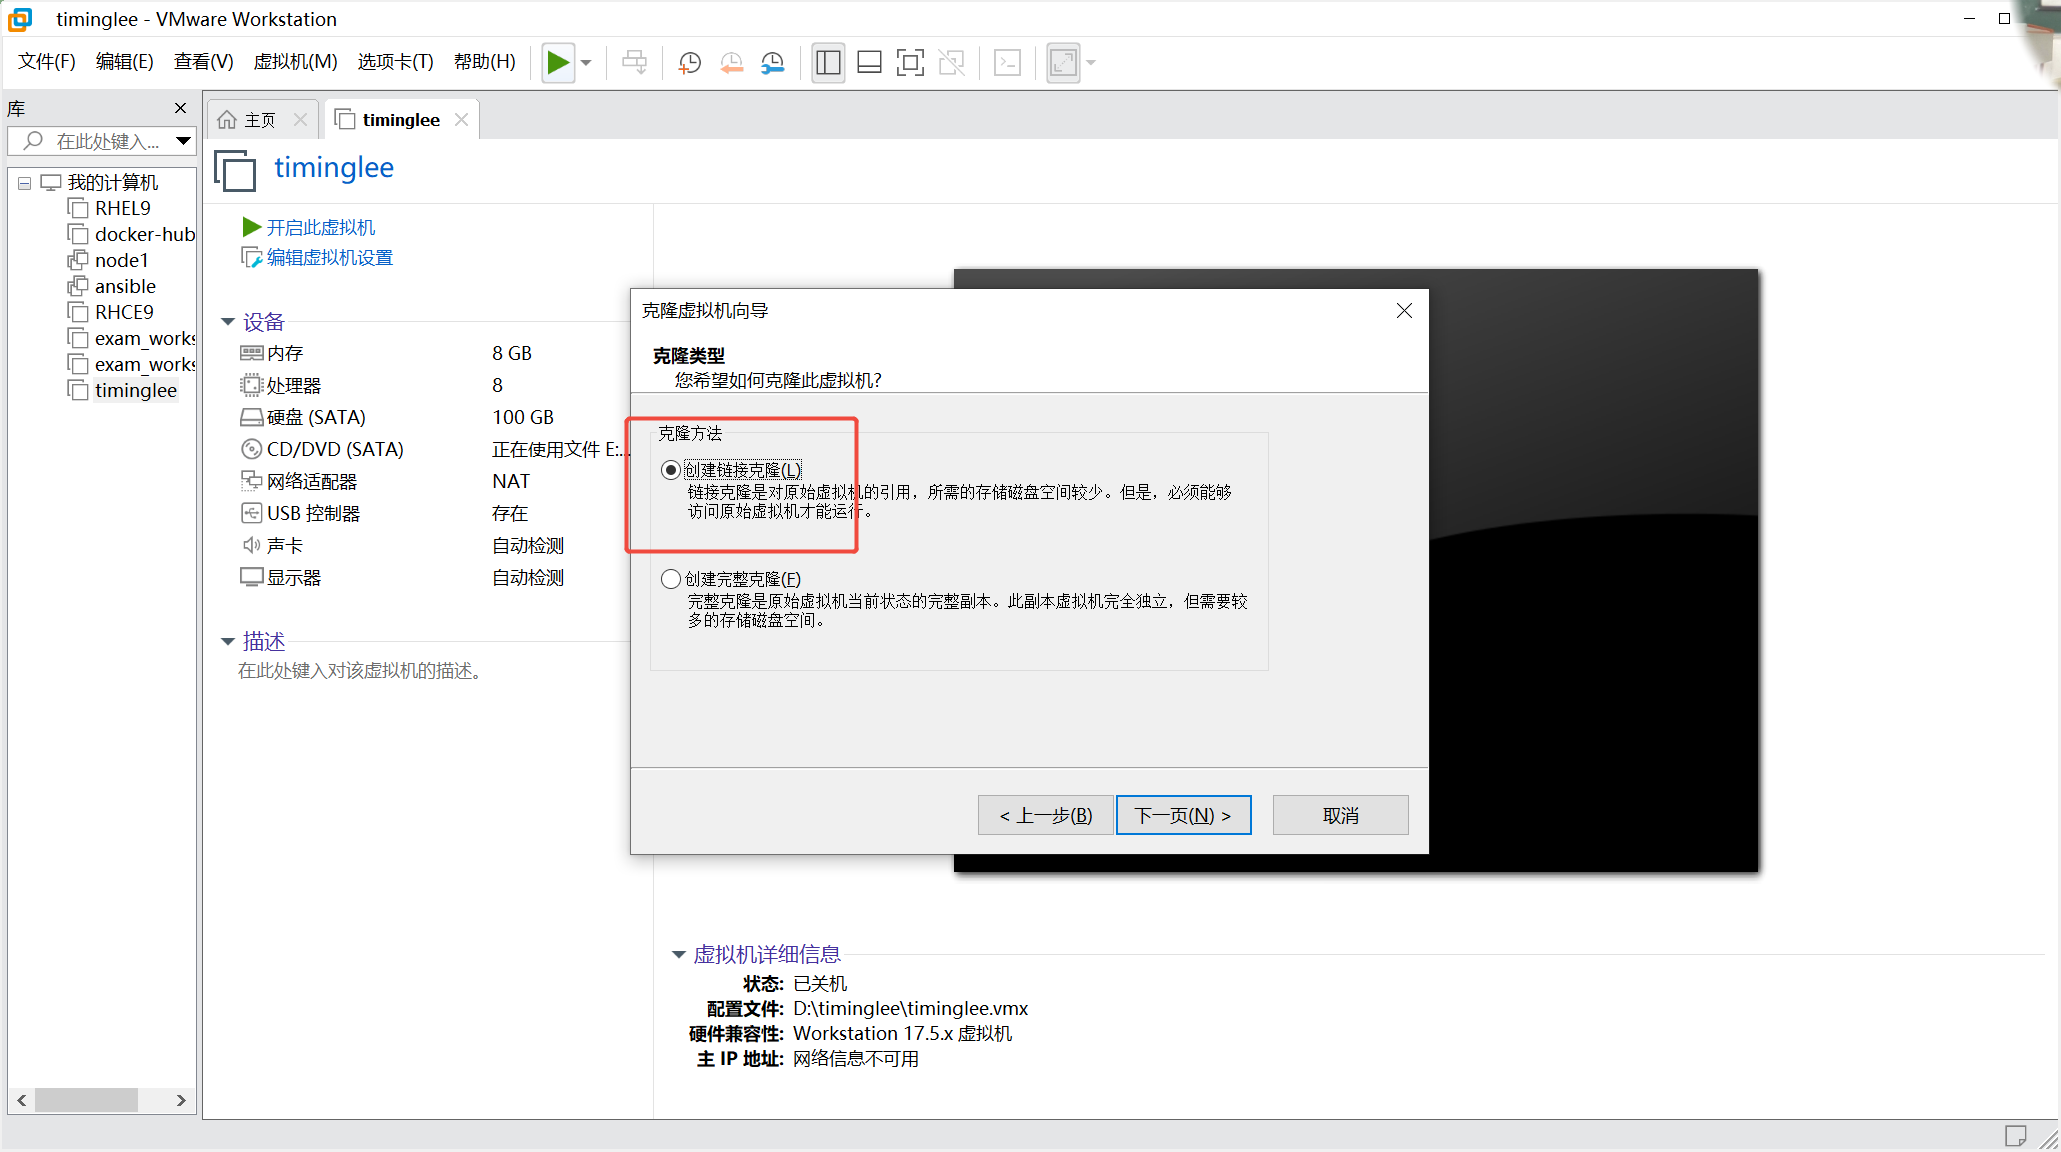
Task: Collapse 我的计算机 tree node
Action: pos(24,183)
